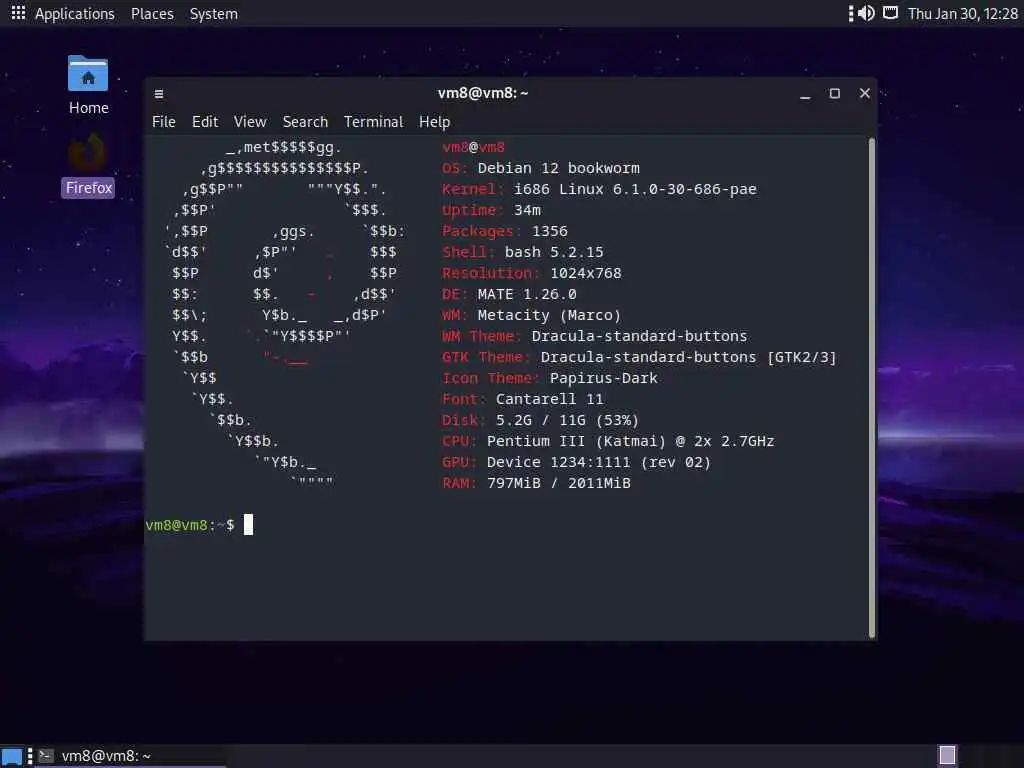Click the Font value 'Cantarell 11'

click(549, 398)
